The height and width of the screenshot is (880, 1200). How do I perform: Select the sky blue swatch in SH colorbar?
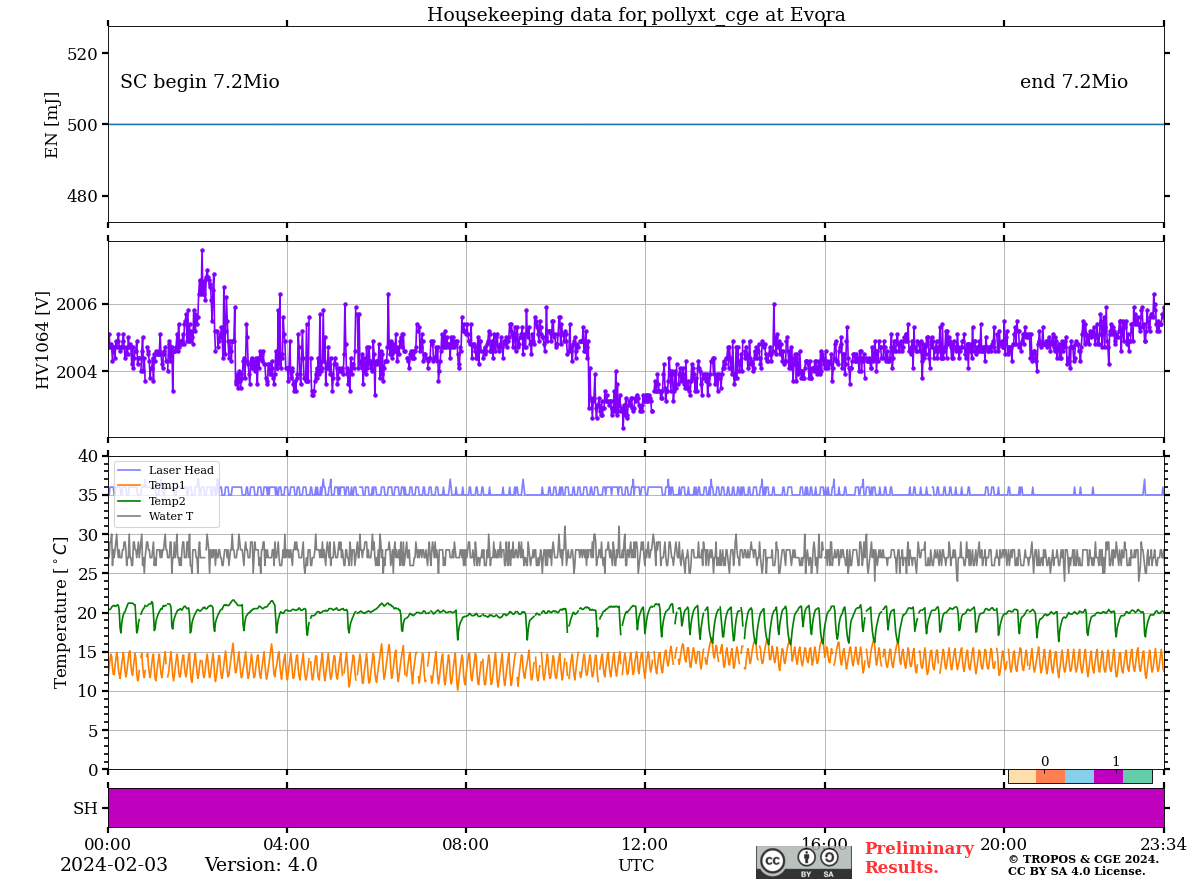(x=1080, y=776)
